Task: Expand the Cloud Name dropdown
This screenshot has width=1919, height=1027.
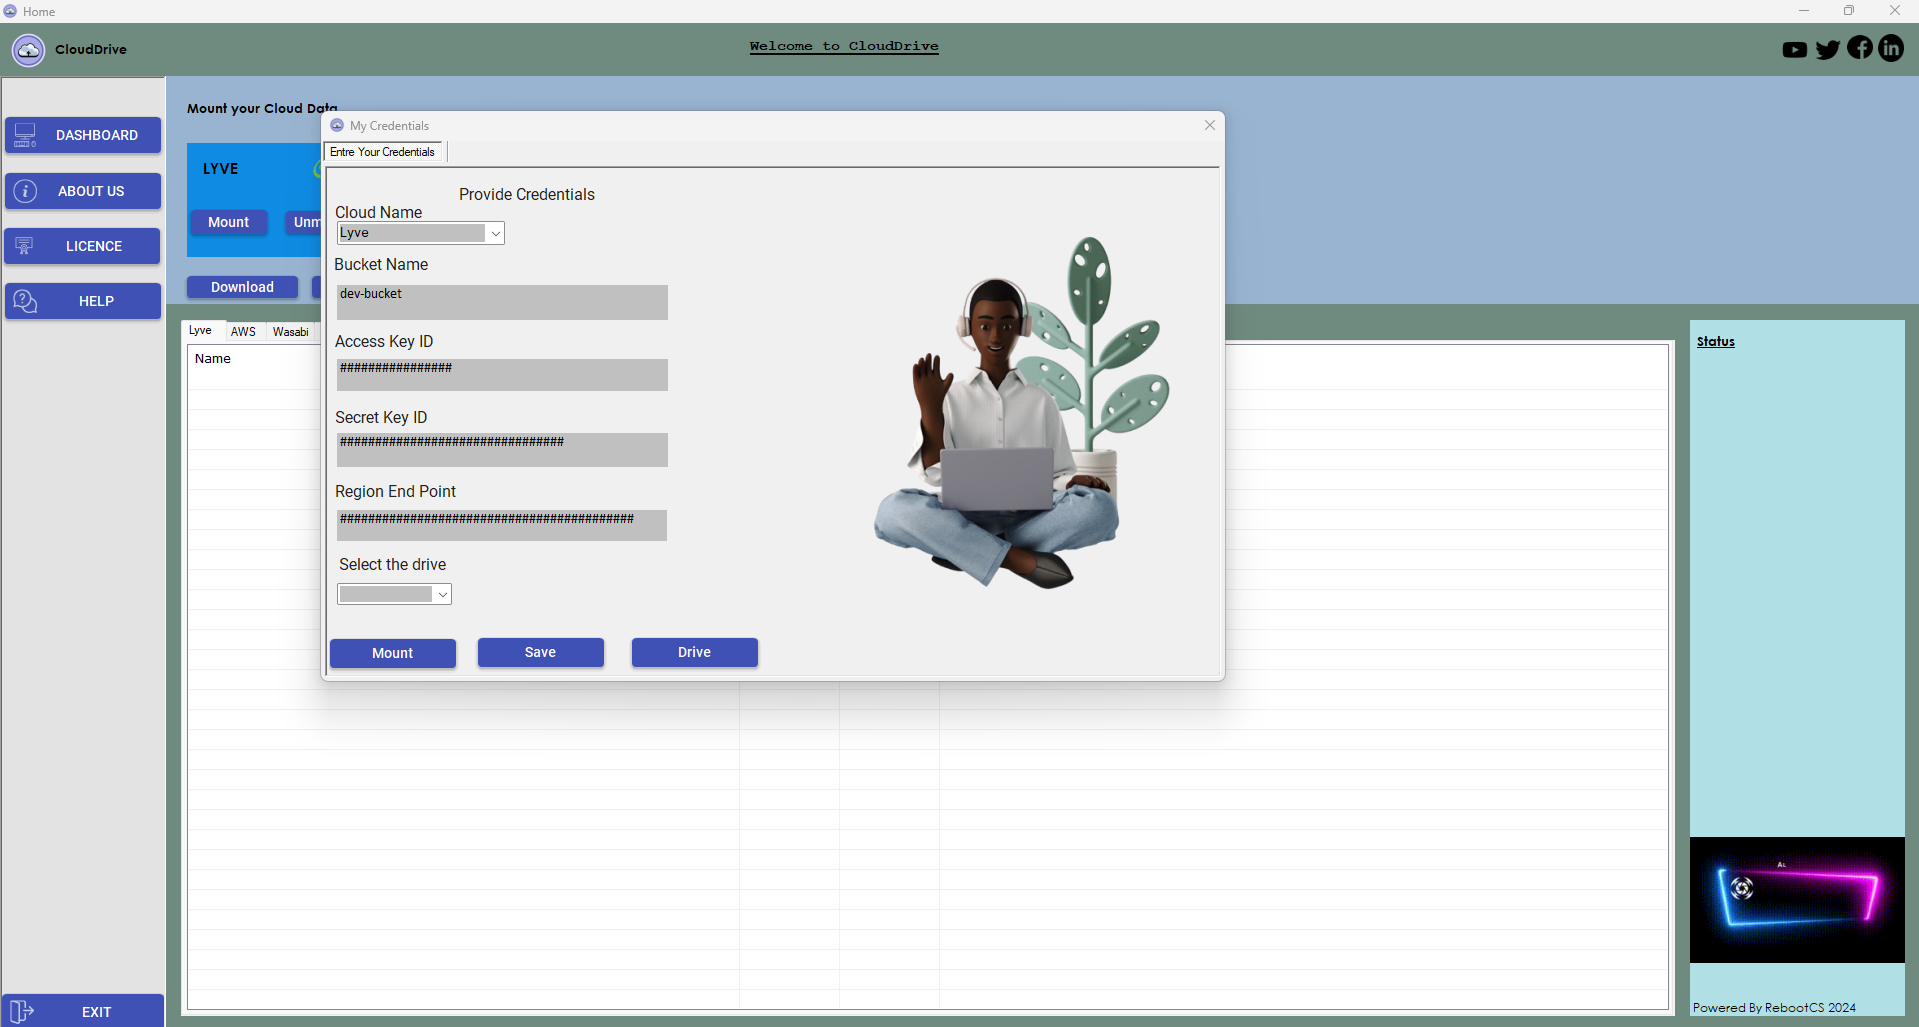Action: (495, 233)
